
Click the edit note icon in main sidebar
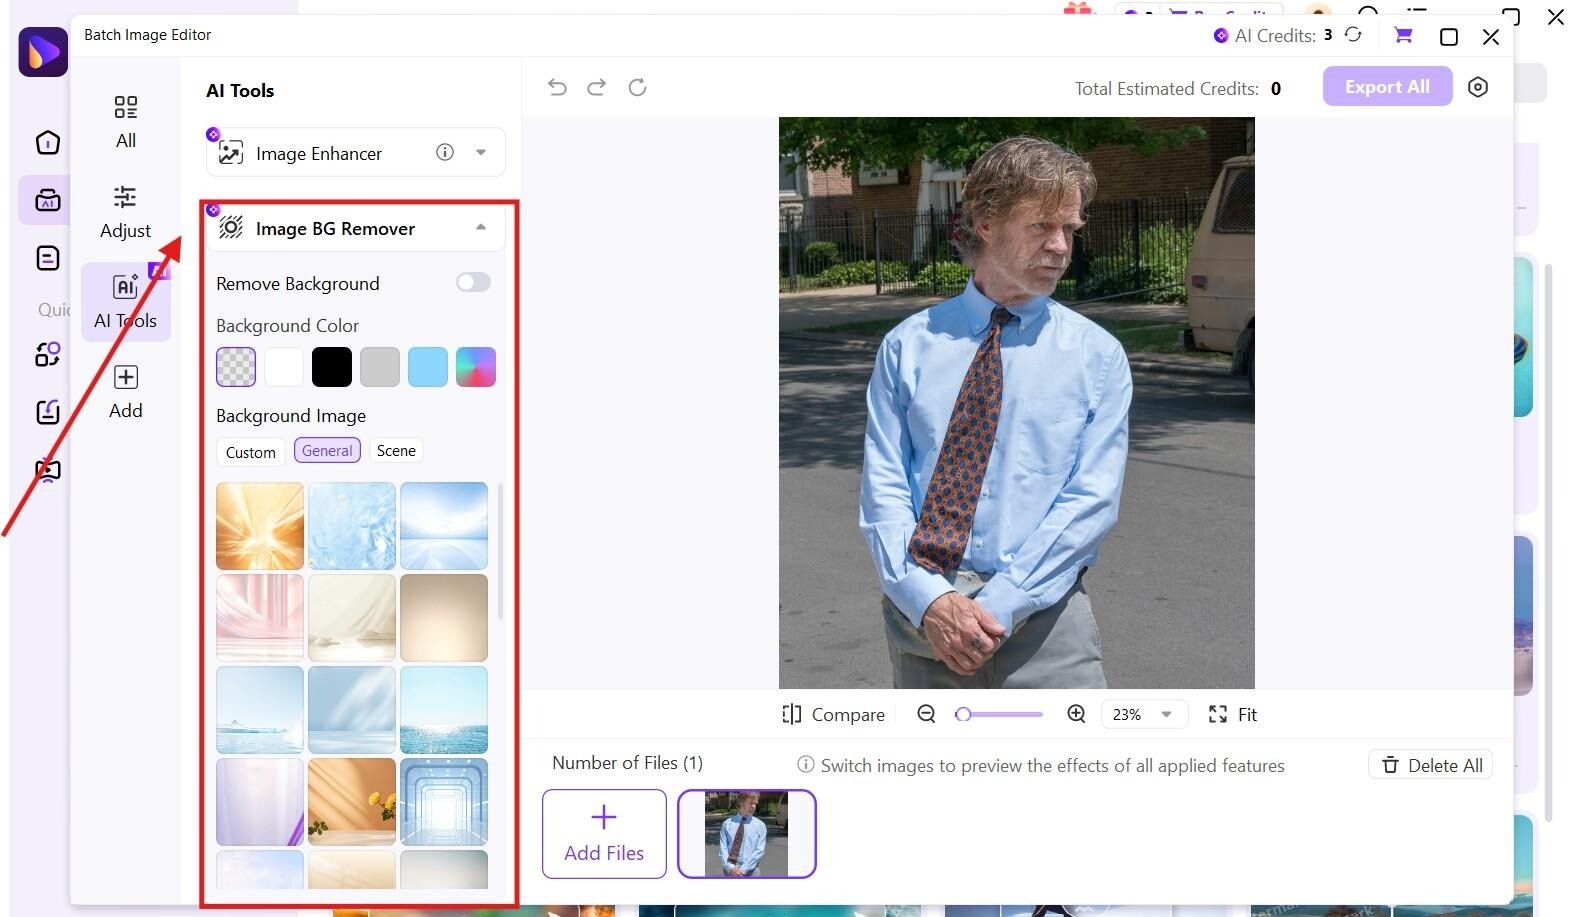pos(48,411)
